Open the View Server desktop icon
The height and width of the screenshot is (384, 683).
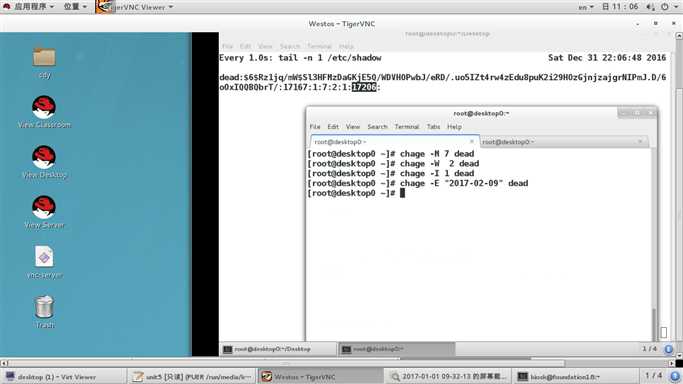click(x=44, y=212)
